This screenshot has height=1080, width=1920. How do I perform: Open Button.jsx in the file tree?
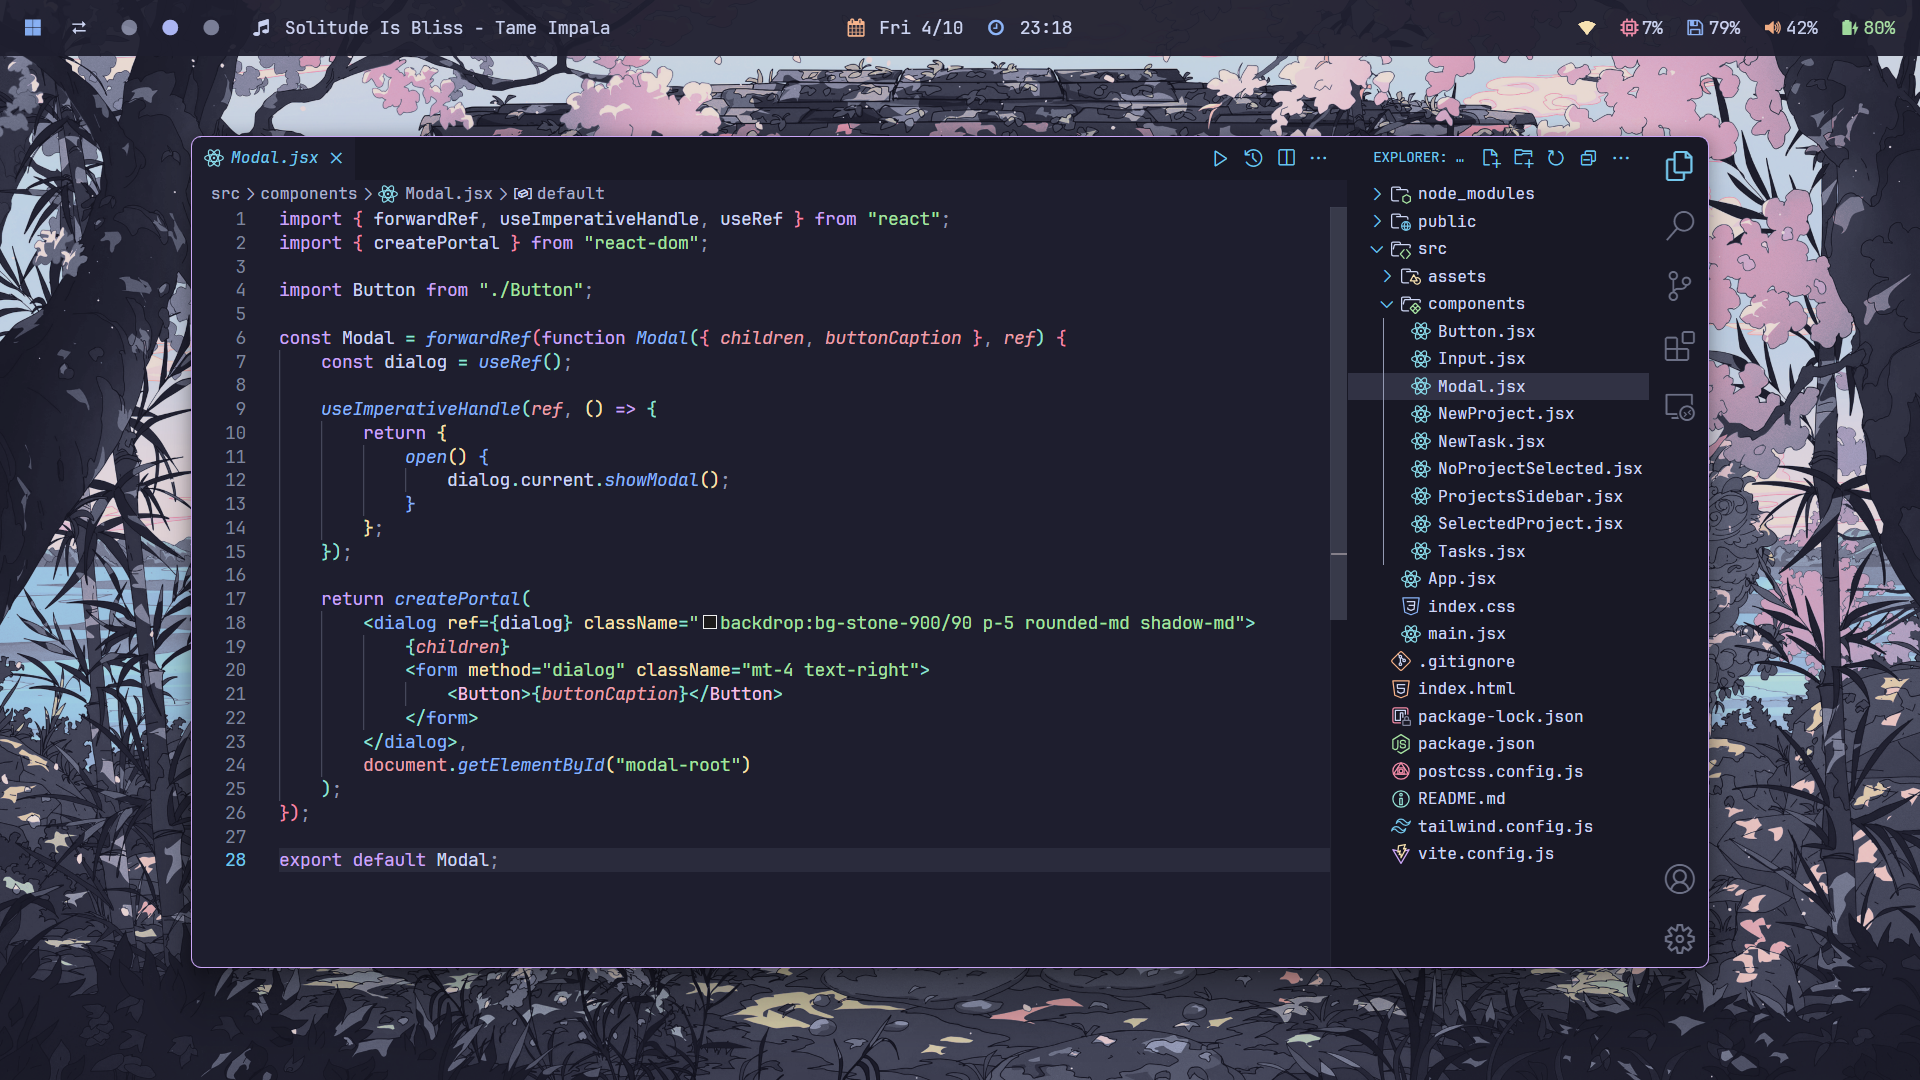click(1498, 332)
